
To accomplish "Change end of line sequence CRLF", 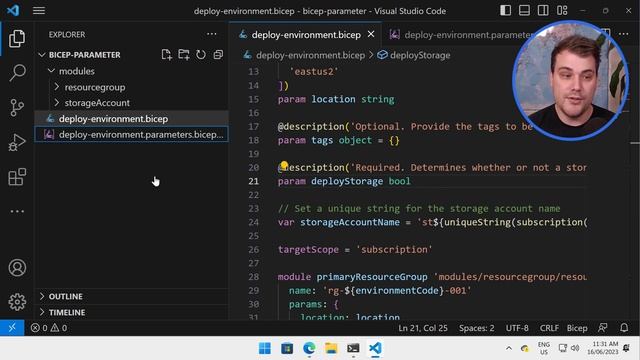I will [549, 328].
